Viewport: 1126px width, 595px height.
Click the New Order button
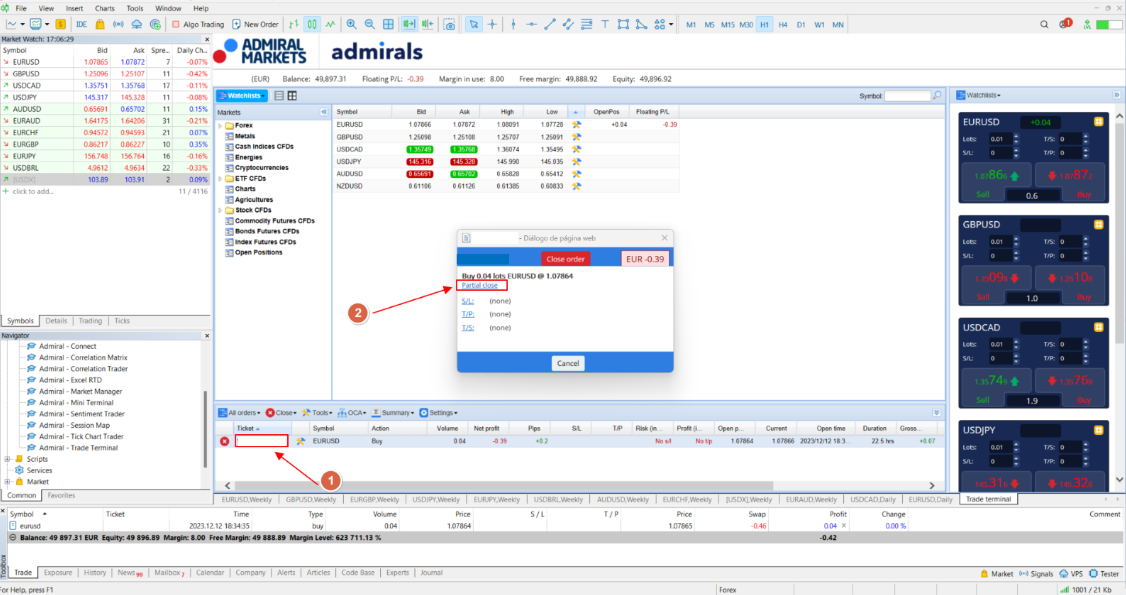[255, 24]
